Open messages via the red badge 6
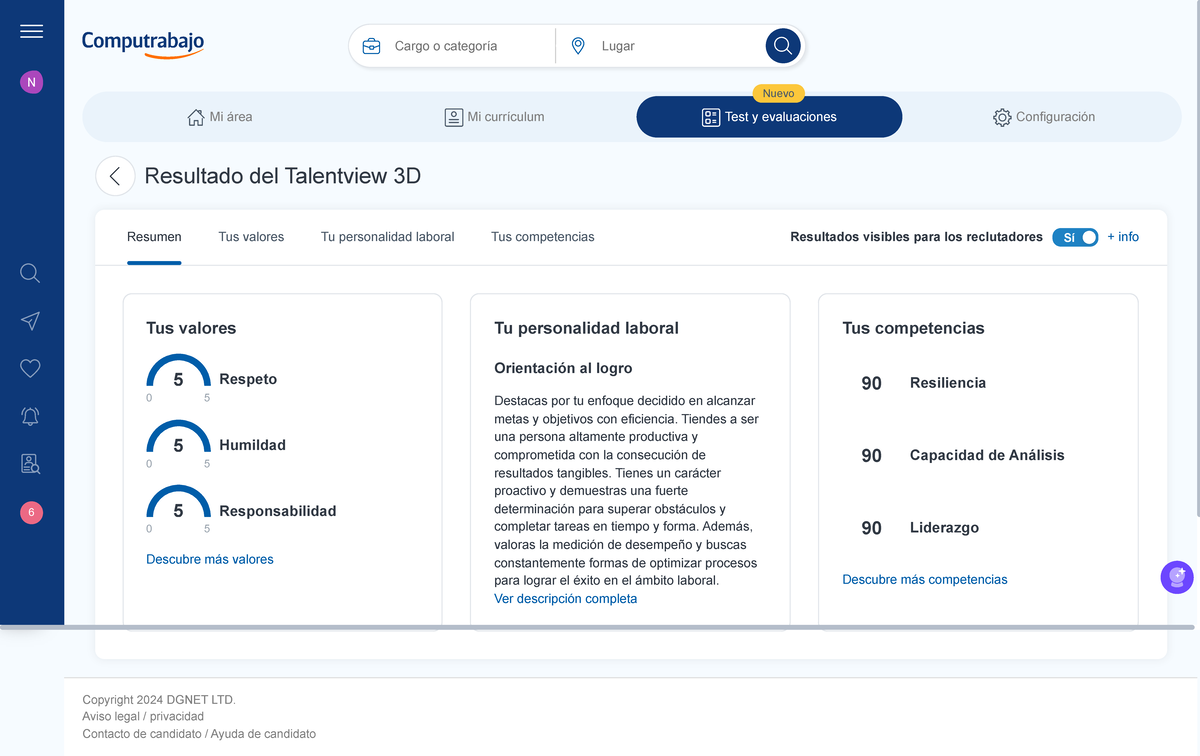Viewport: 1200px width, 756px height. pos(31,512)
